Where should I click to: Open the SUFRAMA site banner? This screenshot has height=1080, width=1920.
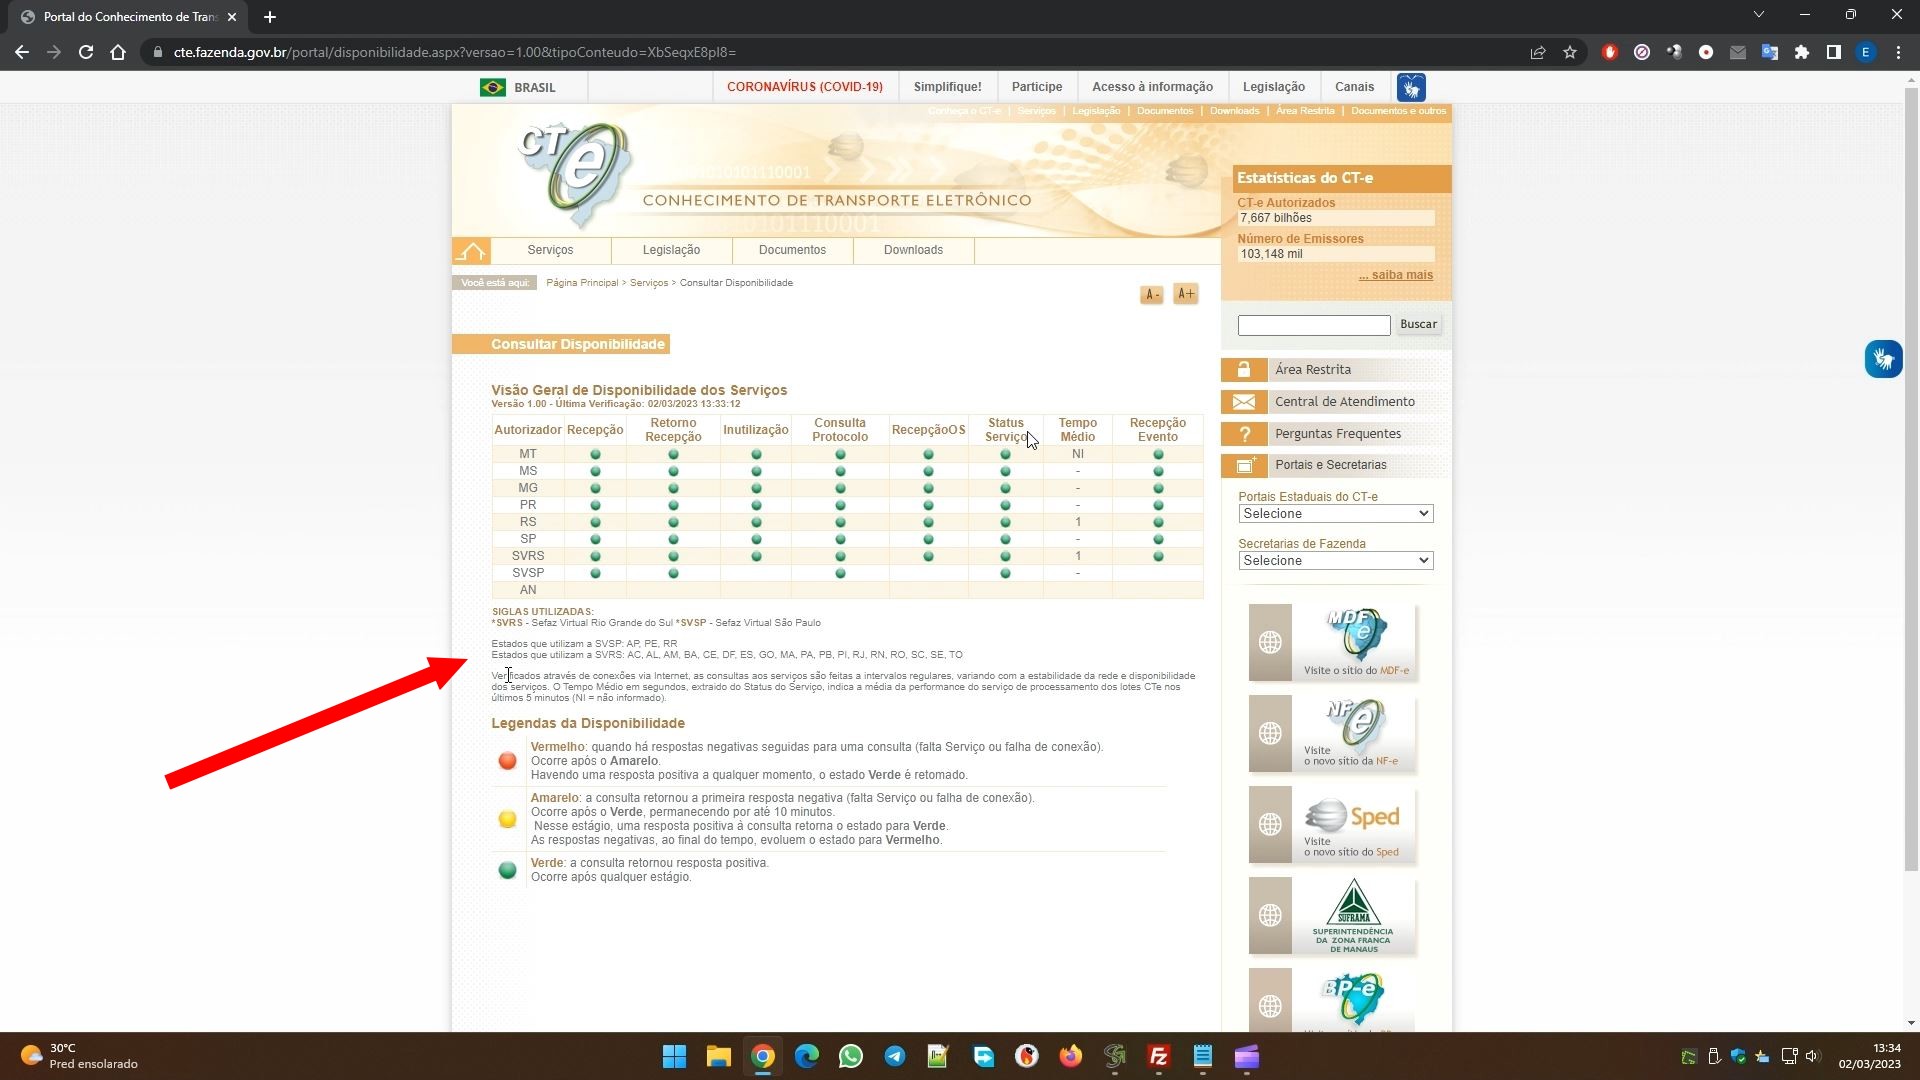pyautogui.click(x=1333, y=916)
